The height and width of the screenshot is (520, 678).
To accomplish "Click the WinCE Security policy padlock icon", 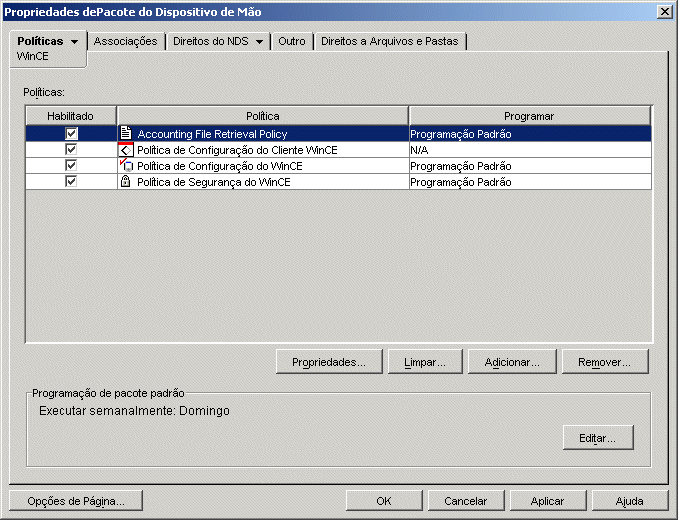I will click(x=125, y=182).
